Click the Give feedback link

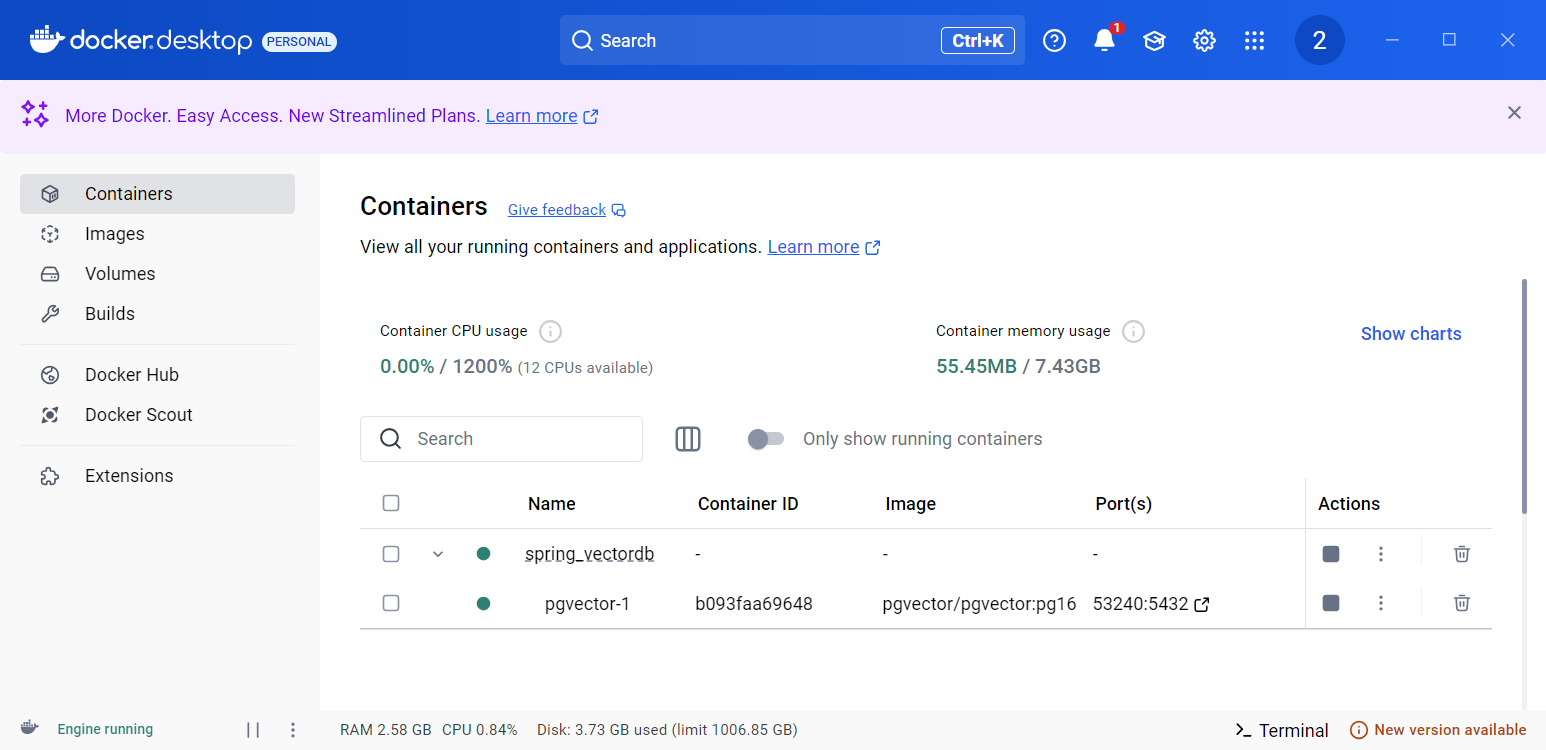coord(557,210)
